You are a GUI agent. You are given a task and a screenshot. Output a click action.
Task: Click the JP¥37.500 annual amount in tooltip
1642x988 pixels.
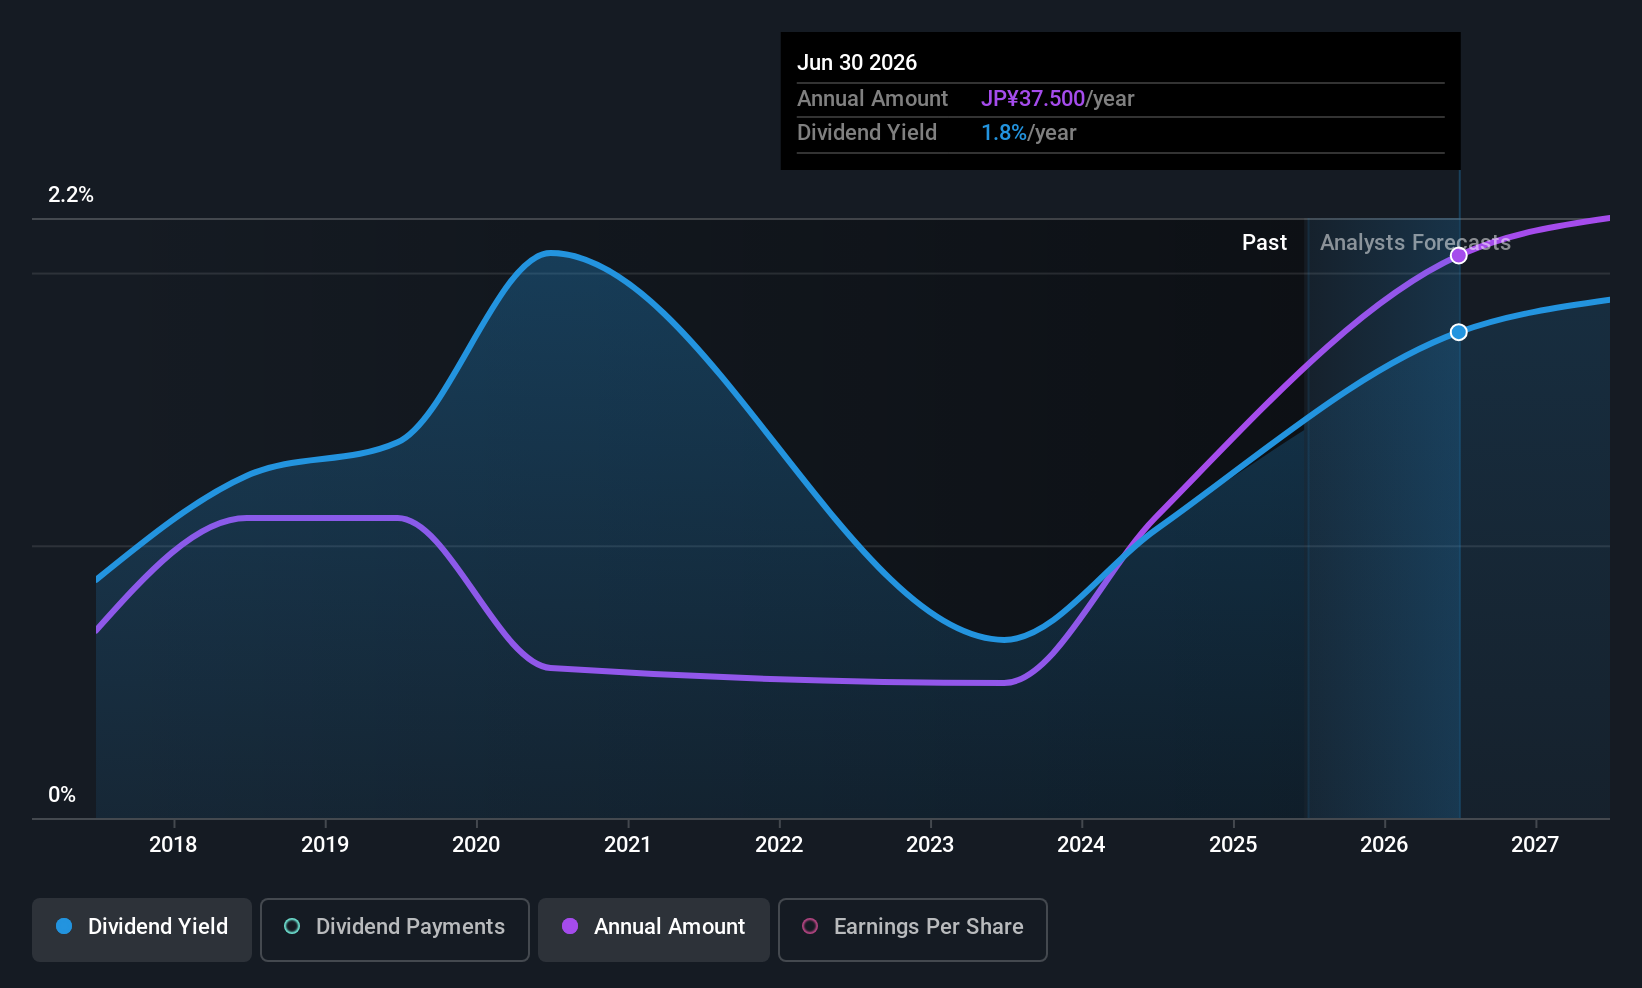(x=1033, y=98)
